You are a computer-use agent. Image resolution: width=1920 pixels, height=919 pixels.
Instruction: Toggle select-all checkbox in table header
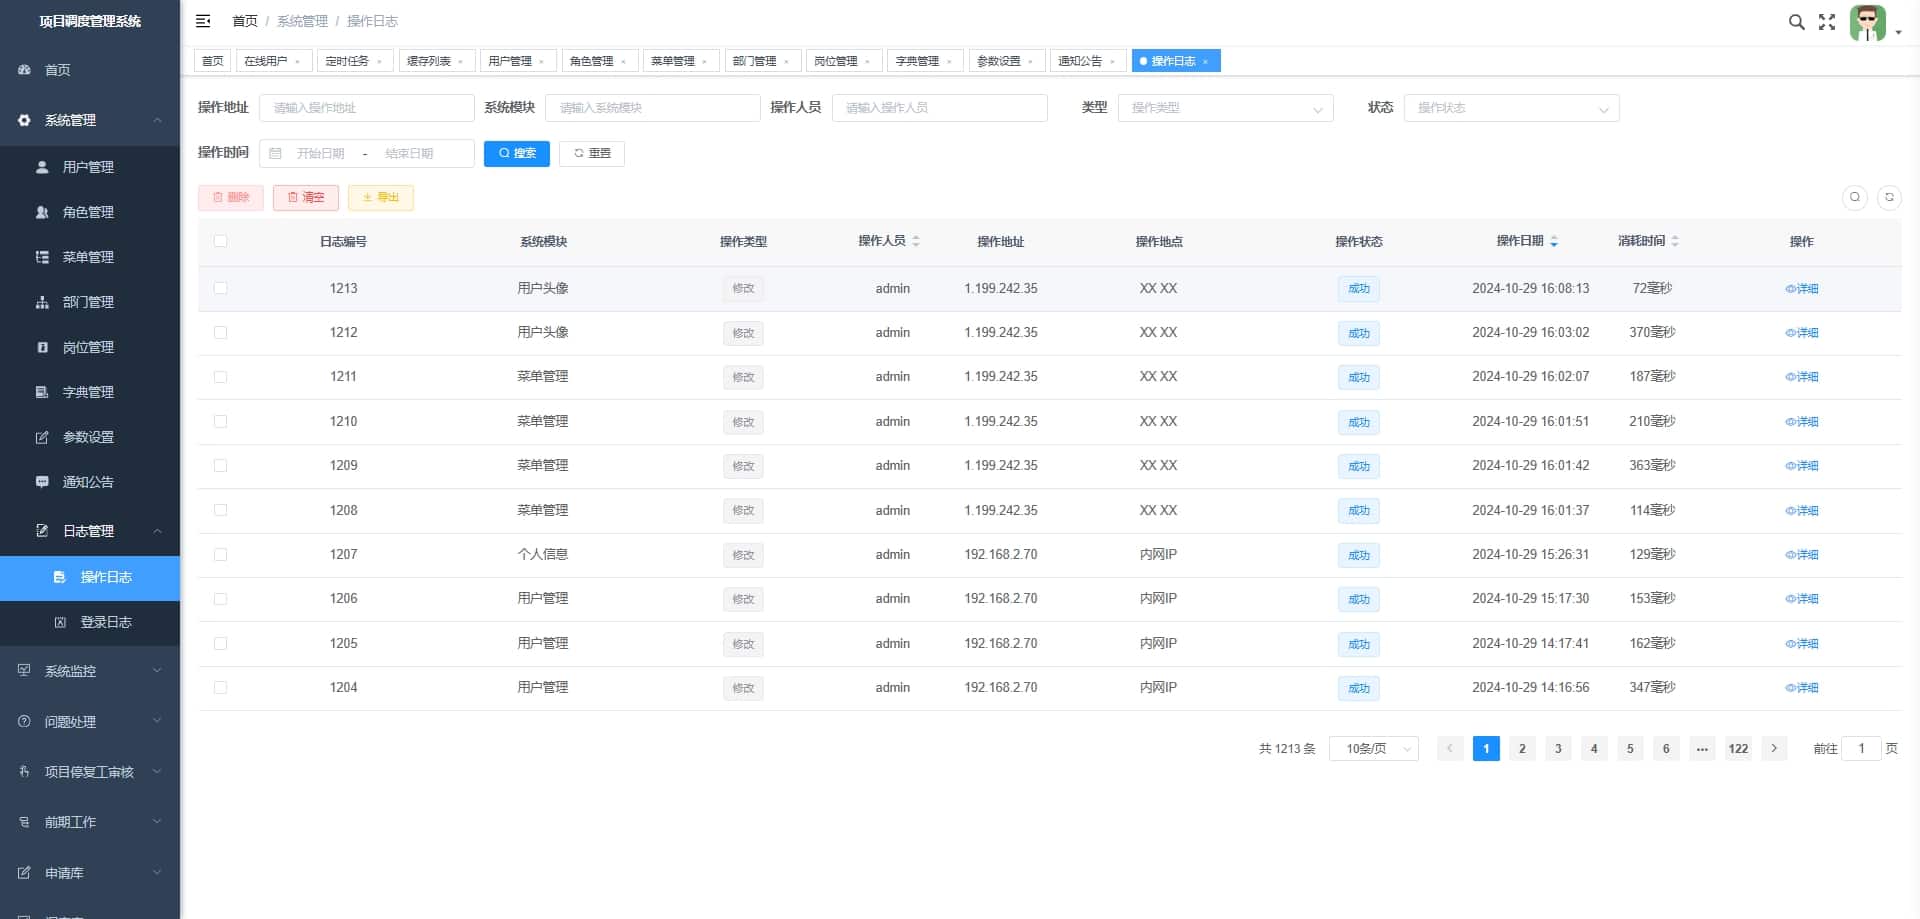220,241
